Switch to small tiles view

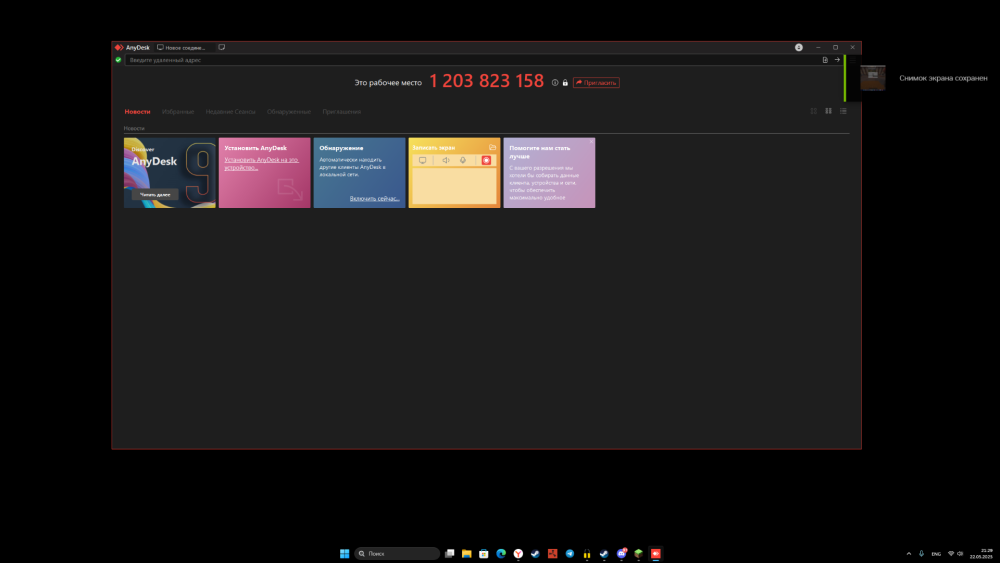coord(814,111)
